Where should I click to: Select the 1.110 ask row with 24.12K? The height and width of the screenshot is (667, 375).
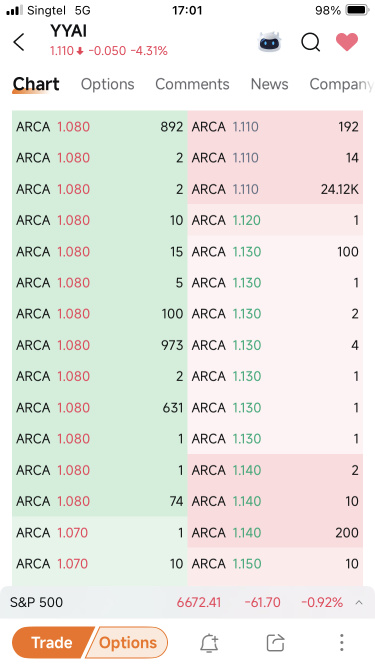pyautogui.click(x=275, y=189)
